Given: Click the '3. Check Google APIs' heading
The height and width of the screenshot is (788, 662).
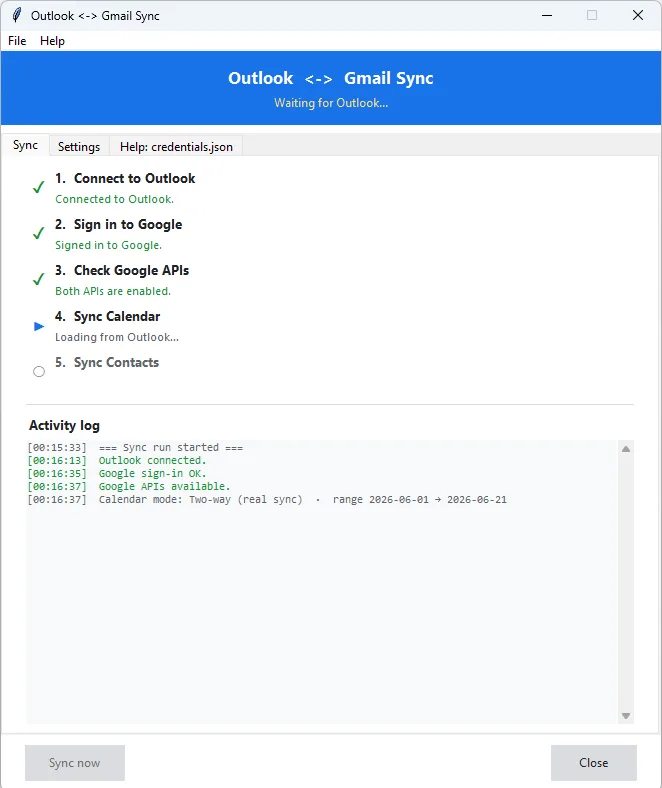Looking at the screenshot, I should click(x=122, y=270).
